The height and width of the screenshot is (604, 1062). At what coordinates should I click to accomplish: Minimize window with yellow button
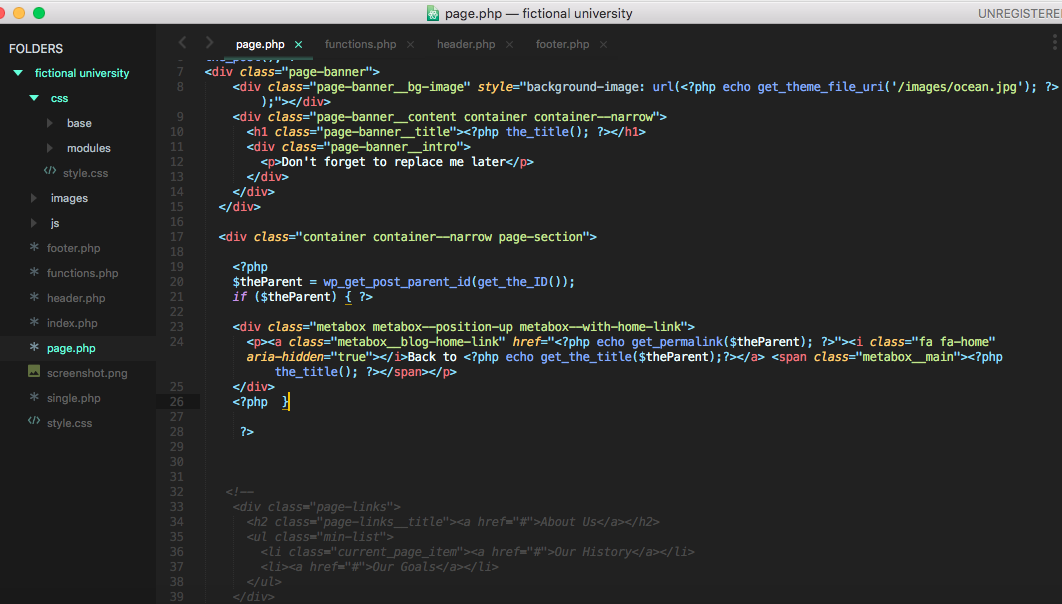tap(19, 13)
